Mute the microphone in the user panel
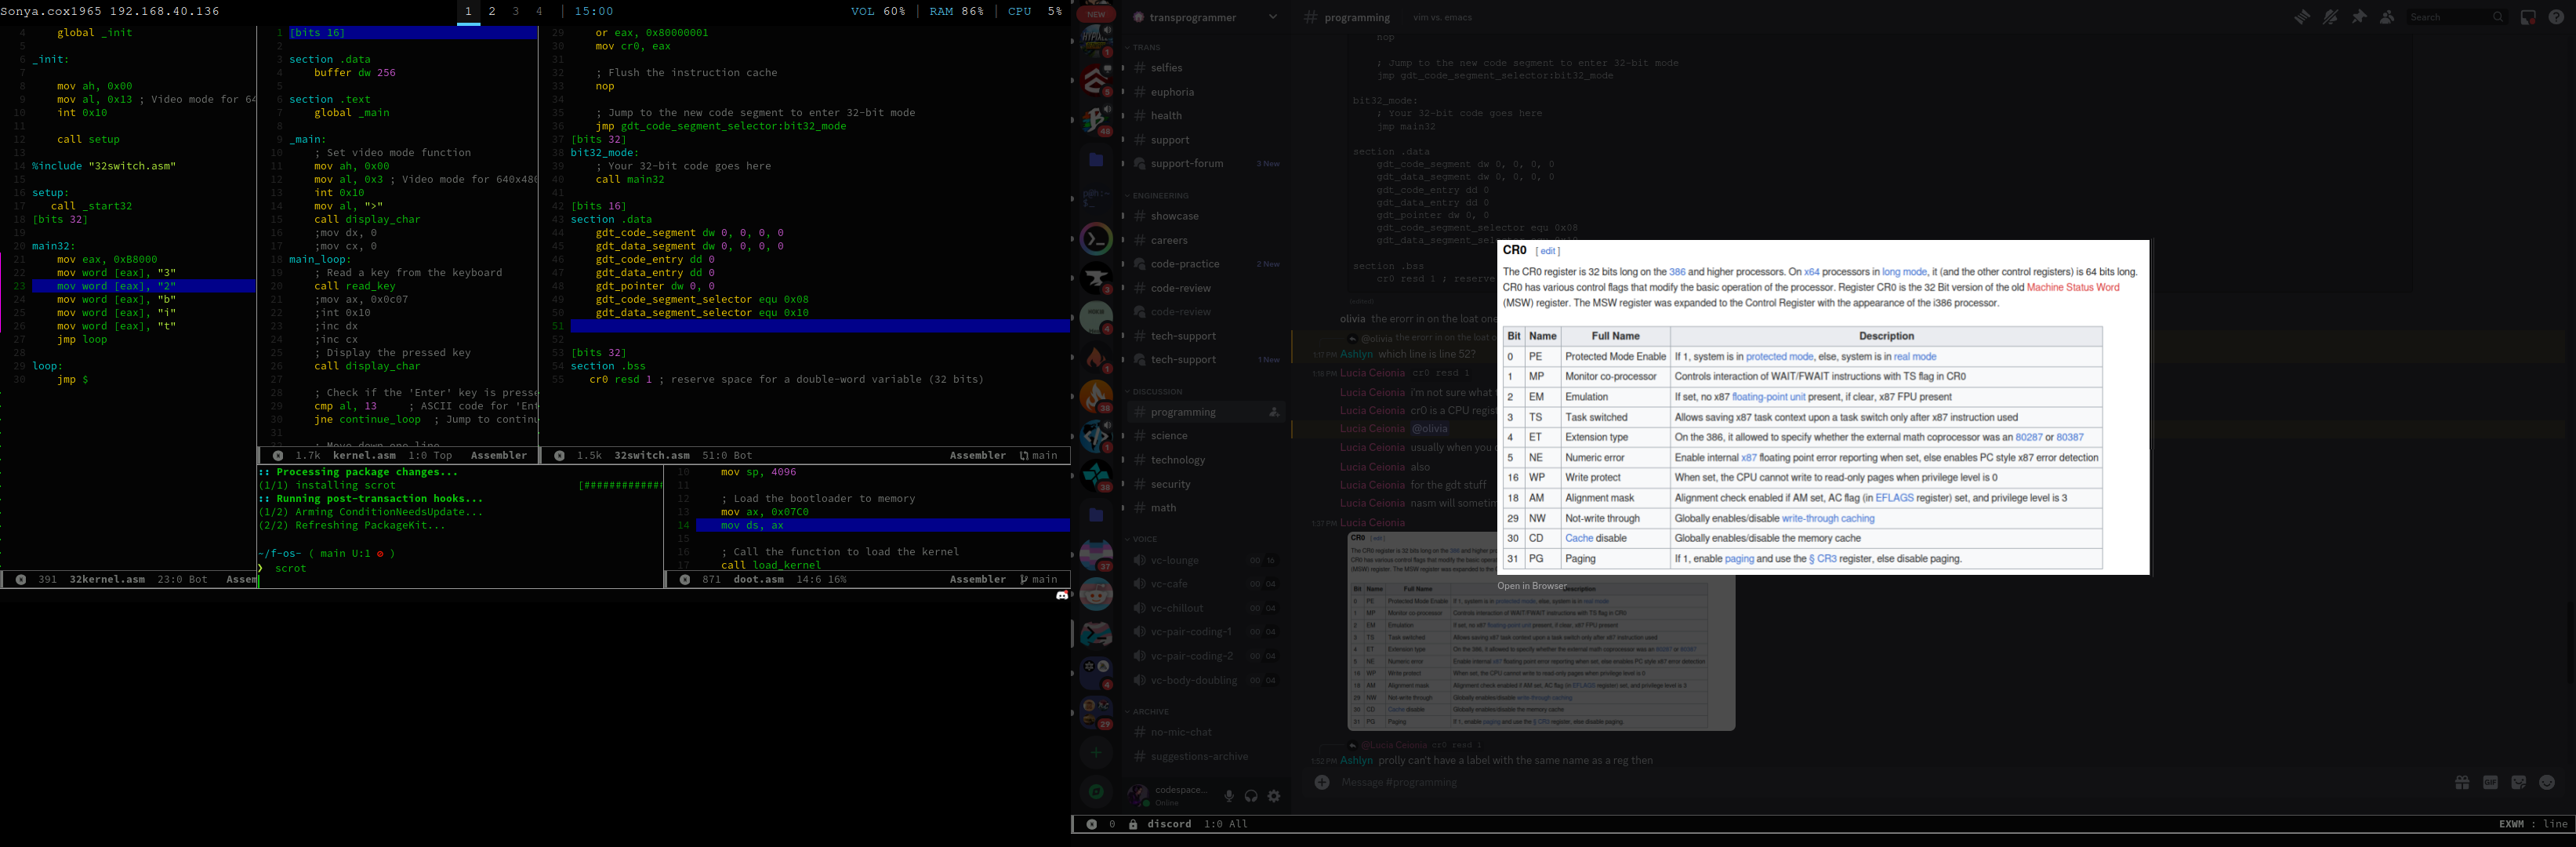This screenshot has height=847, width=2576. [x=1229, y=796]
